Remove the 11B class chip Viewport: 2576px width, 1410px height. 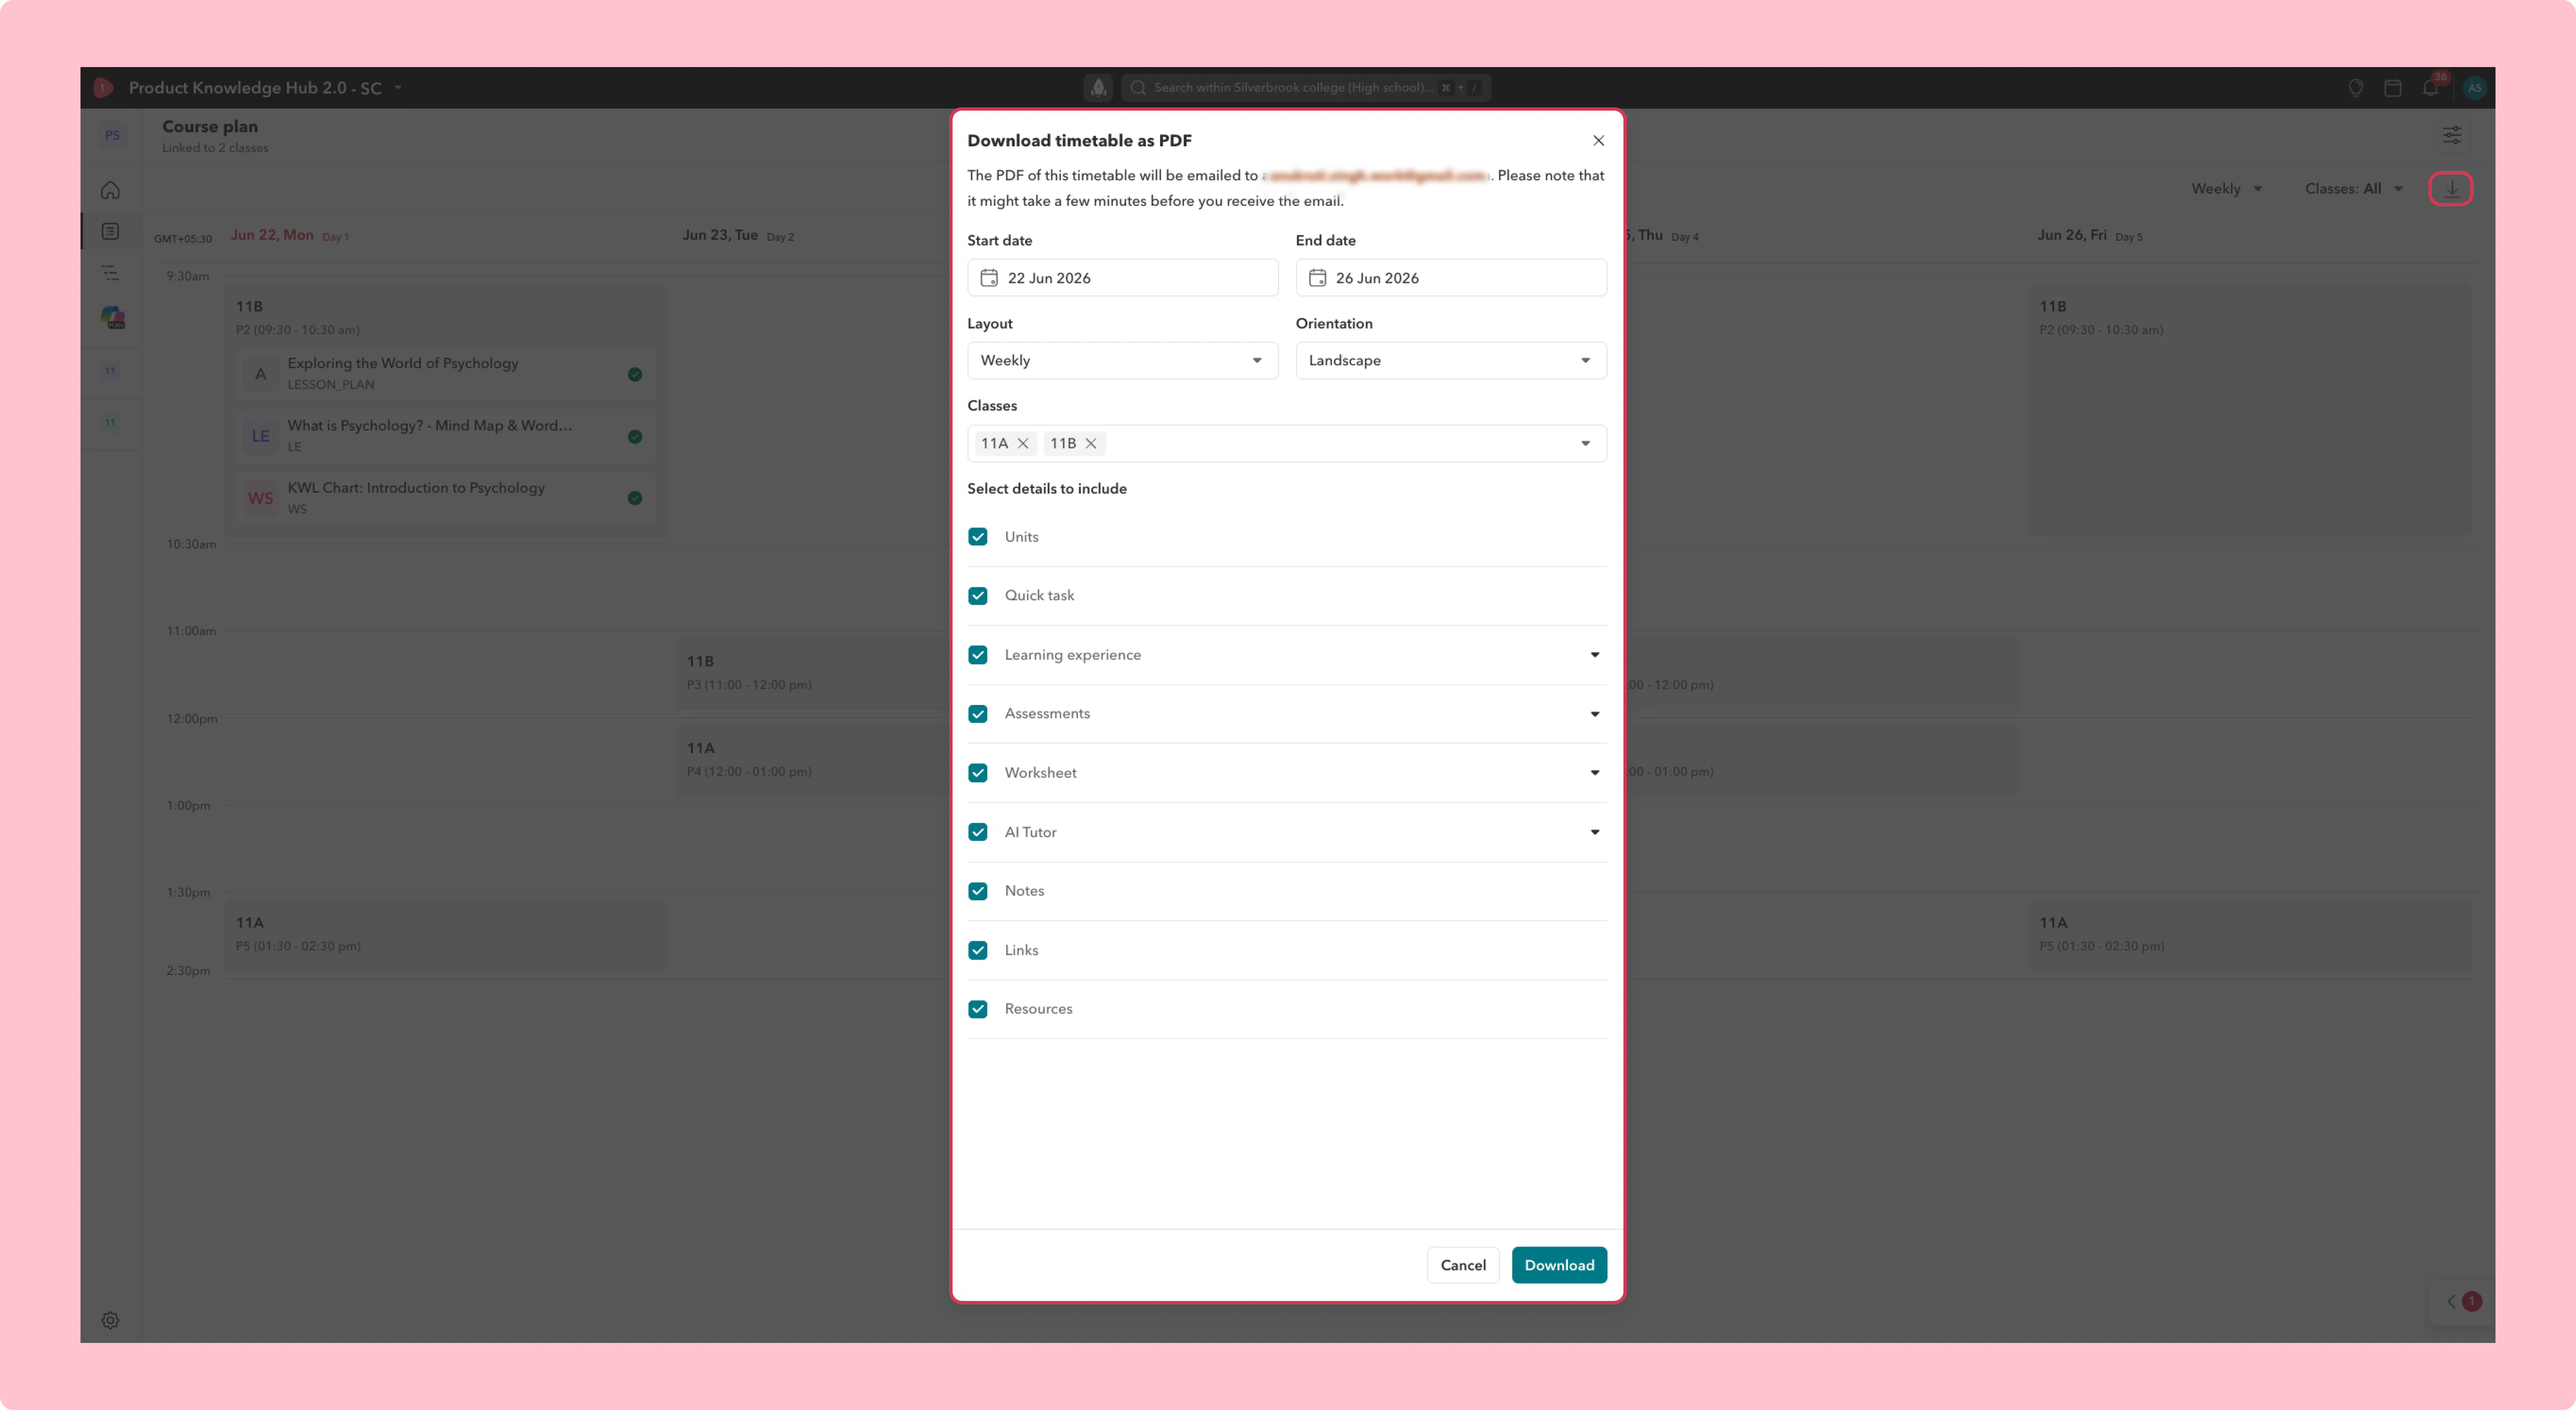tap(1091, 443)
